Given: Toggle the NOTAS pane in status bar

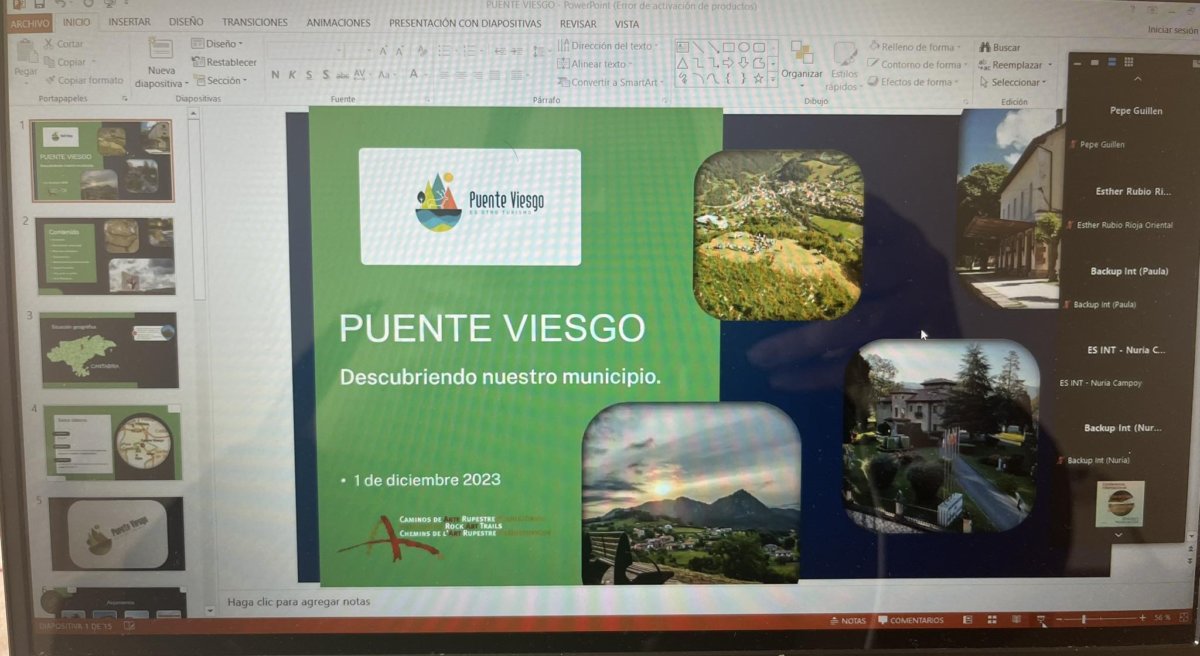Looking at the screenshot, I should 847,621.
